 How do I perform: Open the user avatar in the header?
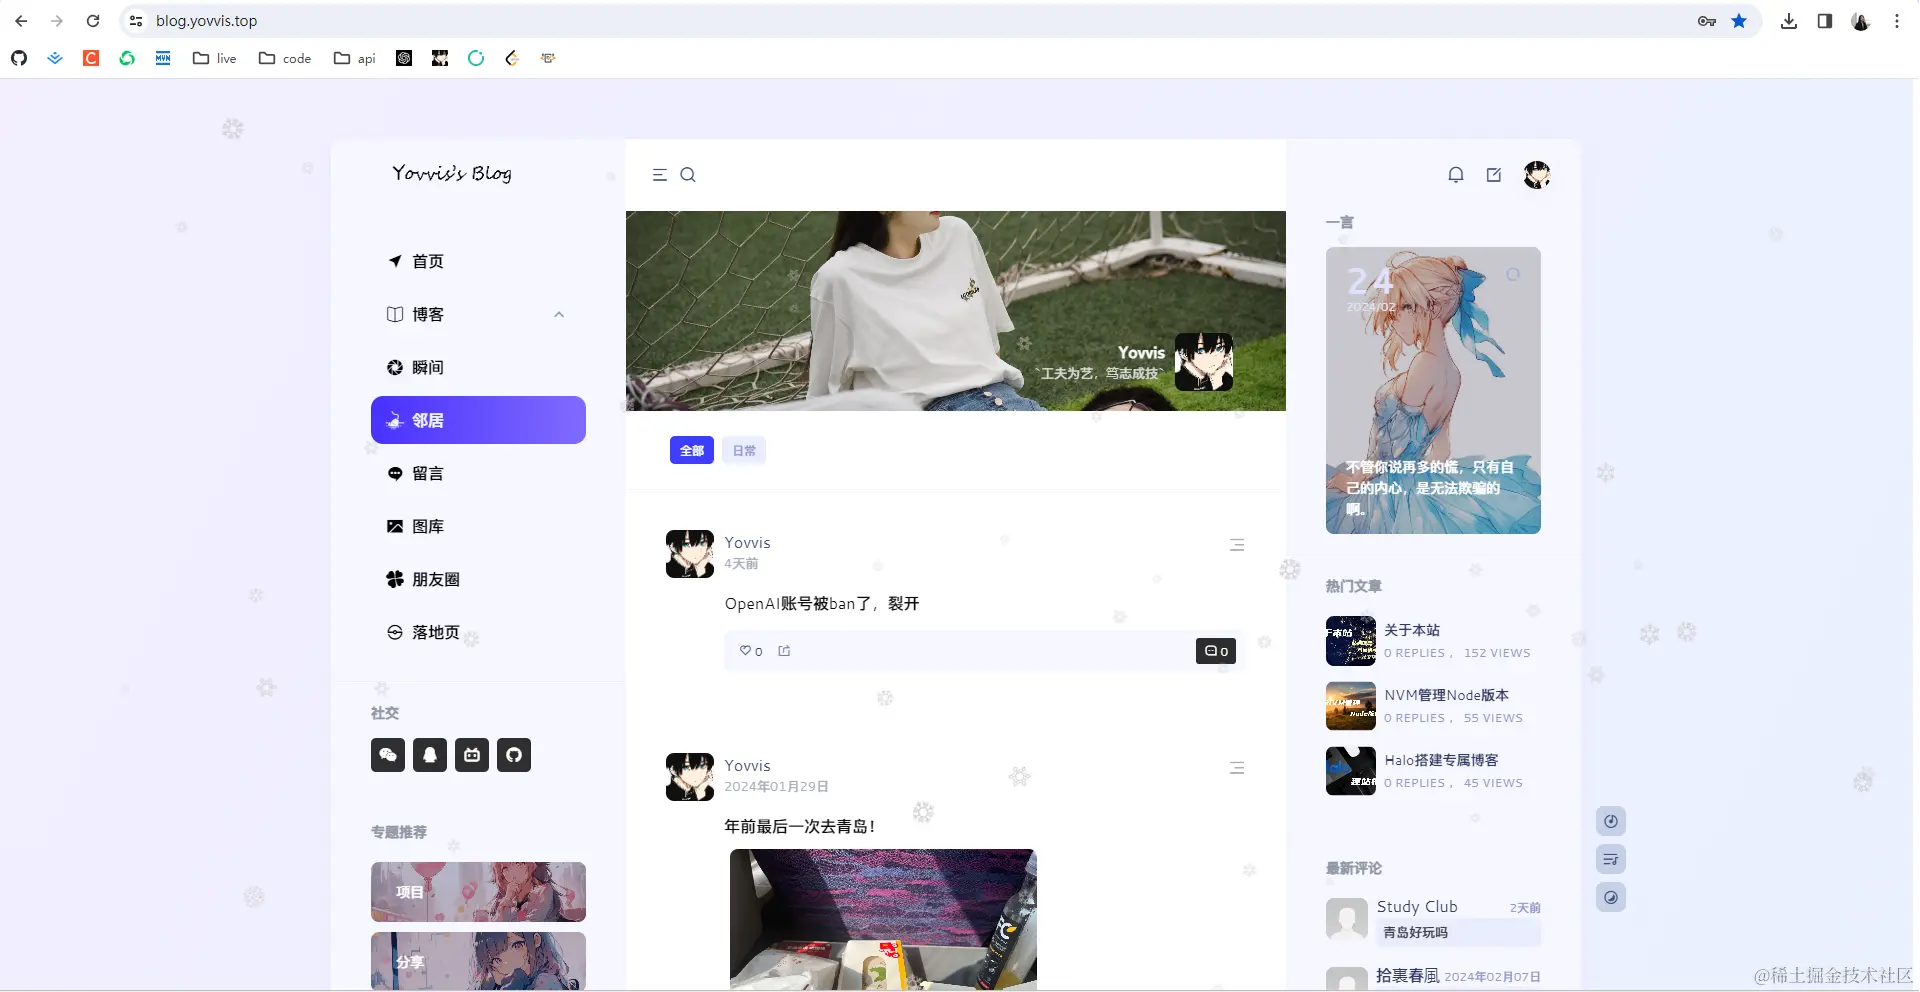click(1537, 175)
